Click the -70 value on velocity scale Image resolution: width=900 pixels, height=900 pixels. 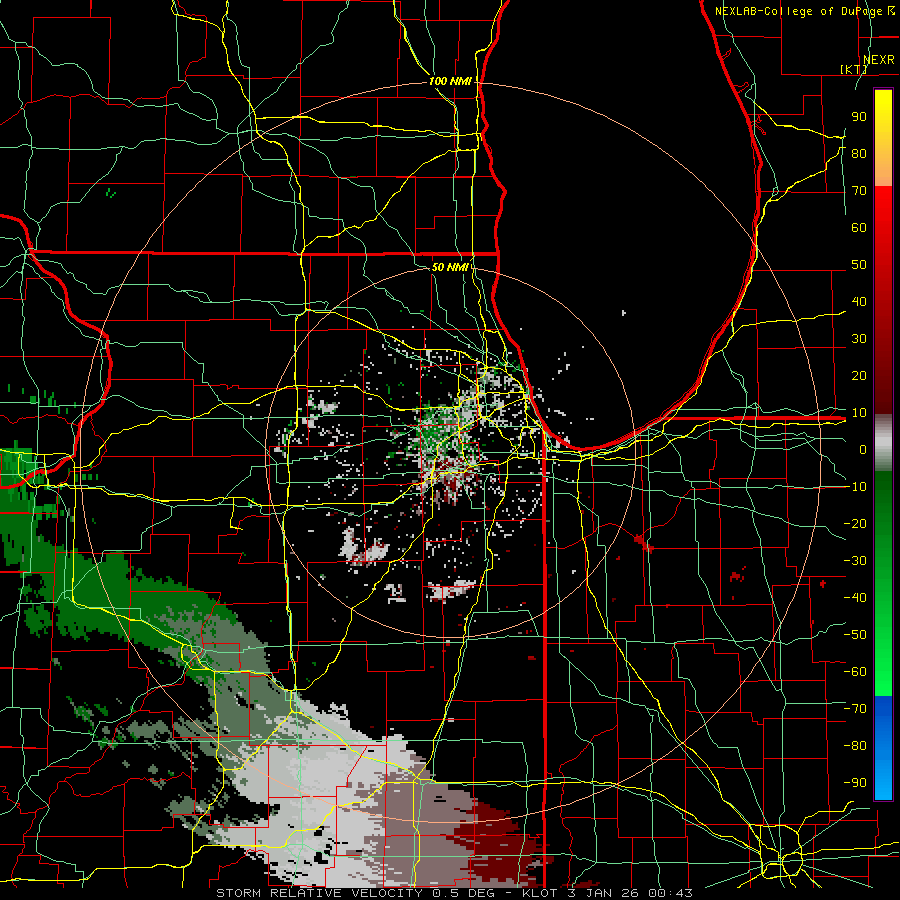click(855, 708)
